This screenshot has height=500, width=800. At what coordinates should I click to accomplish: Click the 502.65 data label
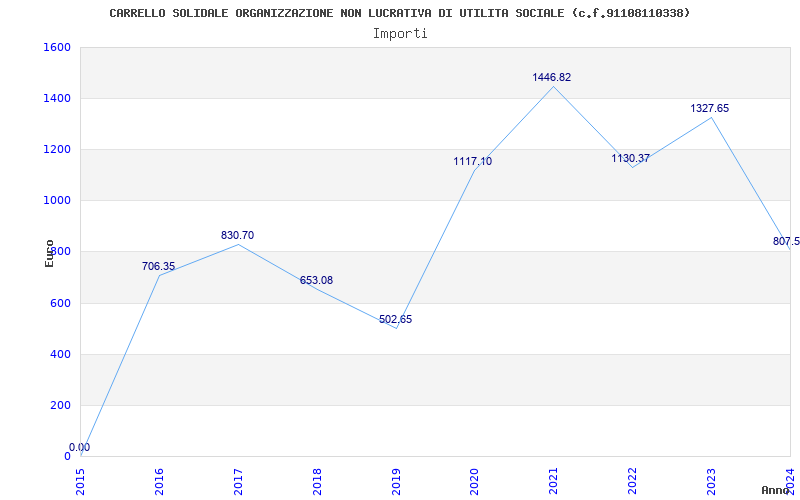pyautogui.click(x=395, y=319)
